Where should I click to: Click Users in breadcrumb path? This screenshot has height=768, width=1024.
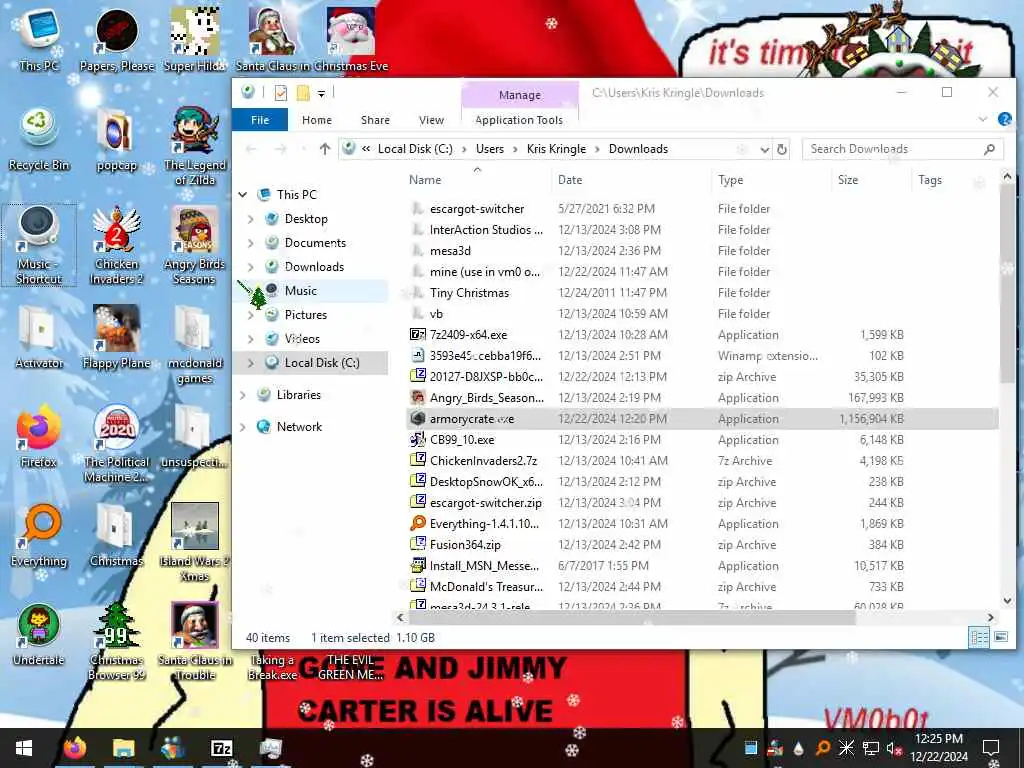coord(490,149)
